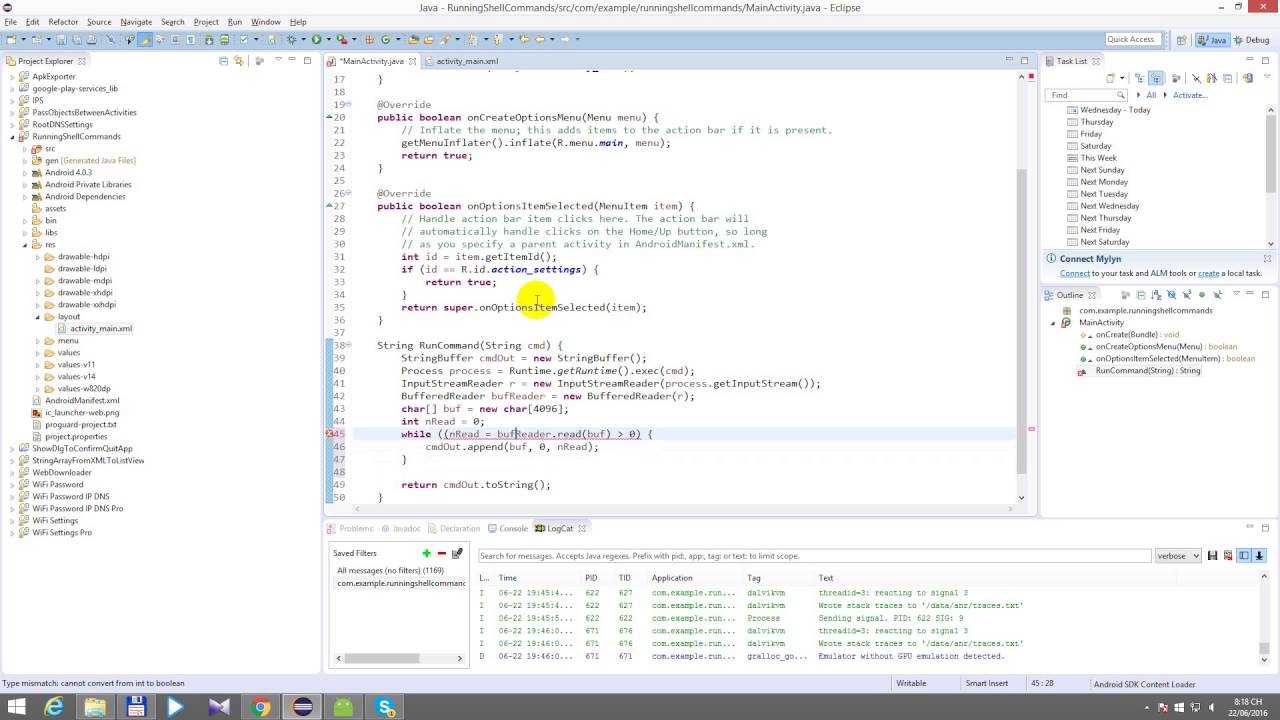Click the Connect link in Mylyn panel
Viewport: 1280px width, 720px height.
[1075, 273]
